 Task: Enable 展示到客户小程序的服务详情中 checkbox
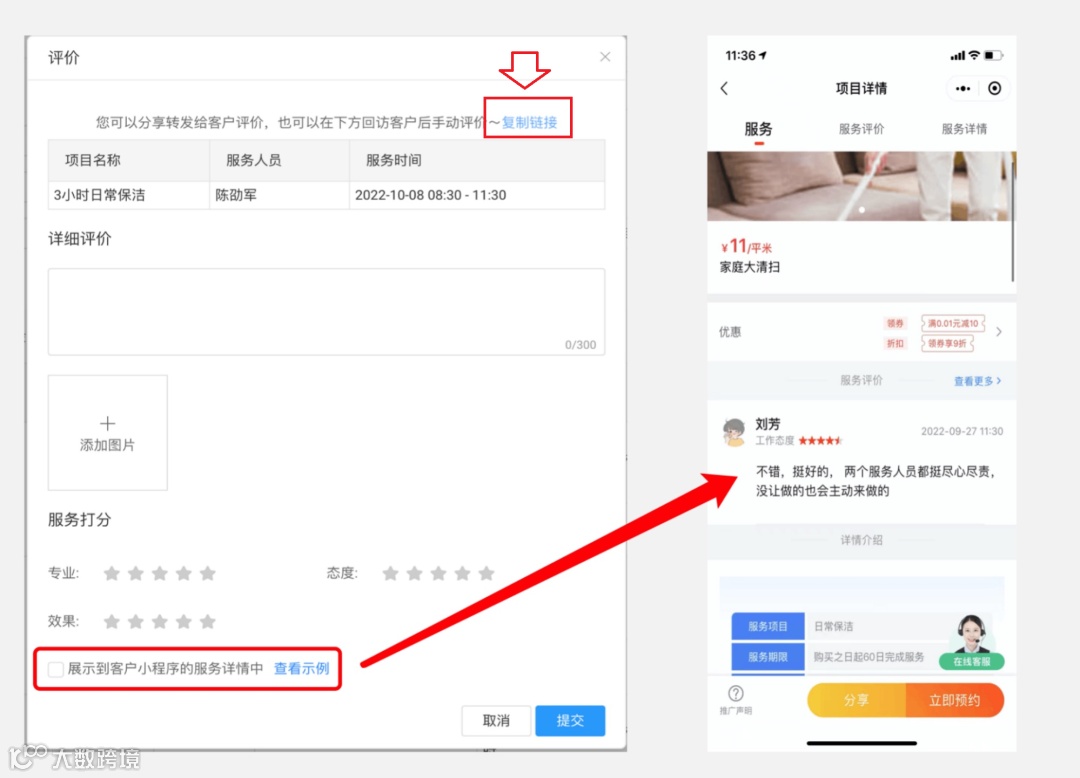(56, 669)
